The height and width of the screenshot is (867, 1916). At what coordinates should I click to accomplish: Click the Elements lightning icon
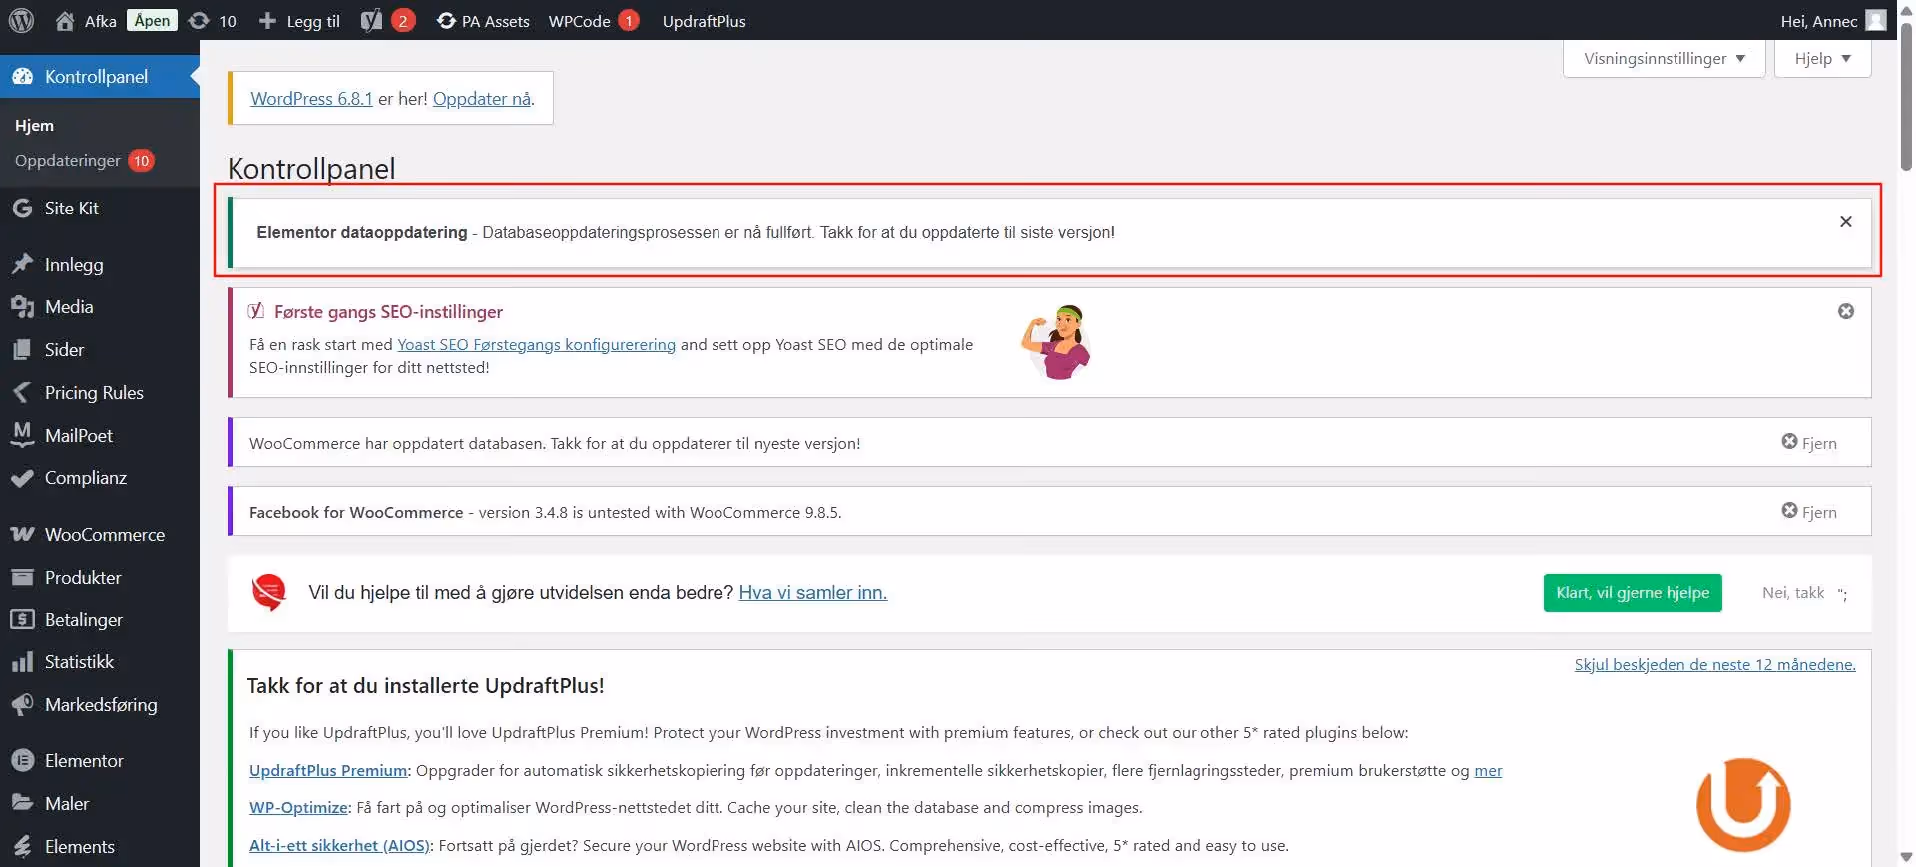[22, 846]
